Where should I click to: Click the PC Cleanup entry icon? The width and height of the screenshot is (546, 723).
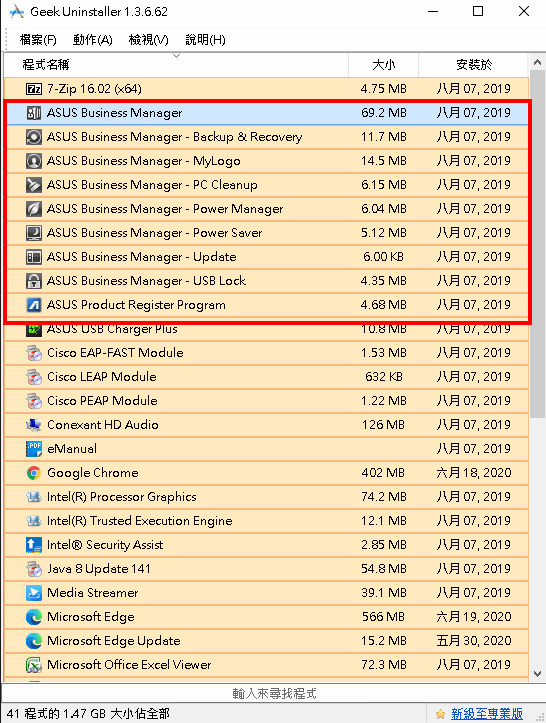pos(34,184)
